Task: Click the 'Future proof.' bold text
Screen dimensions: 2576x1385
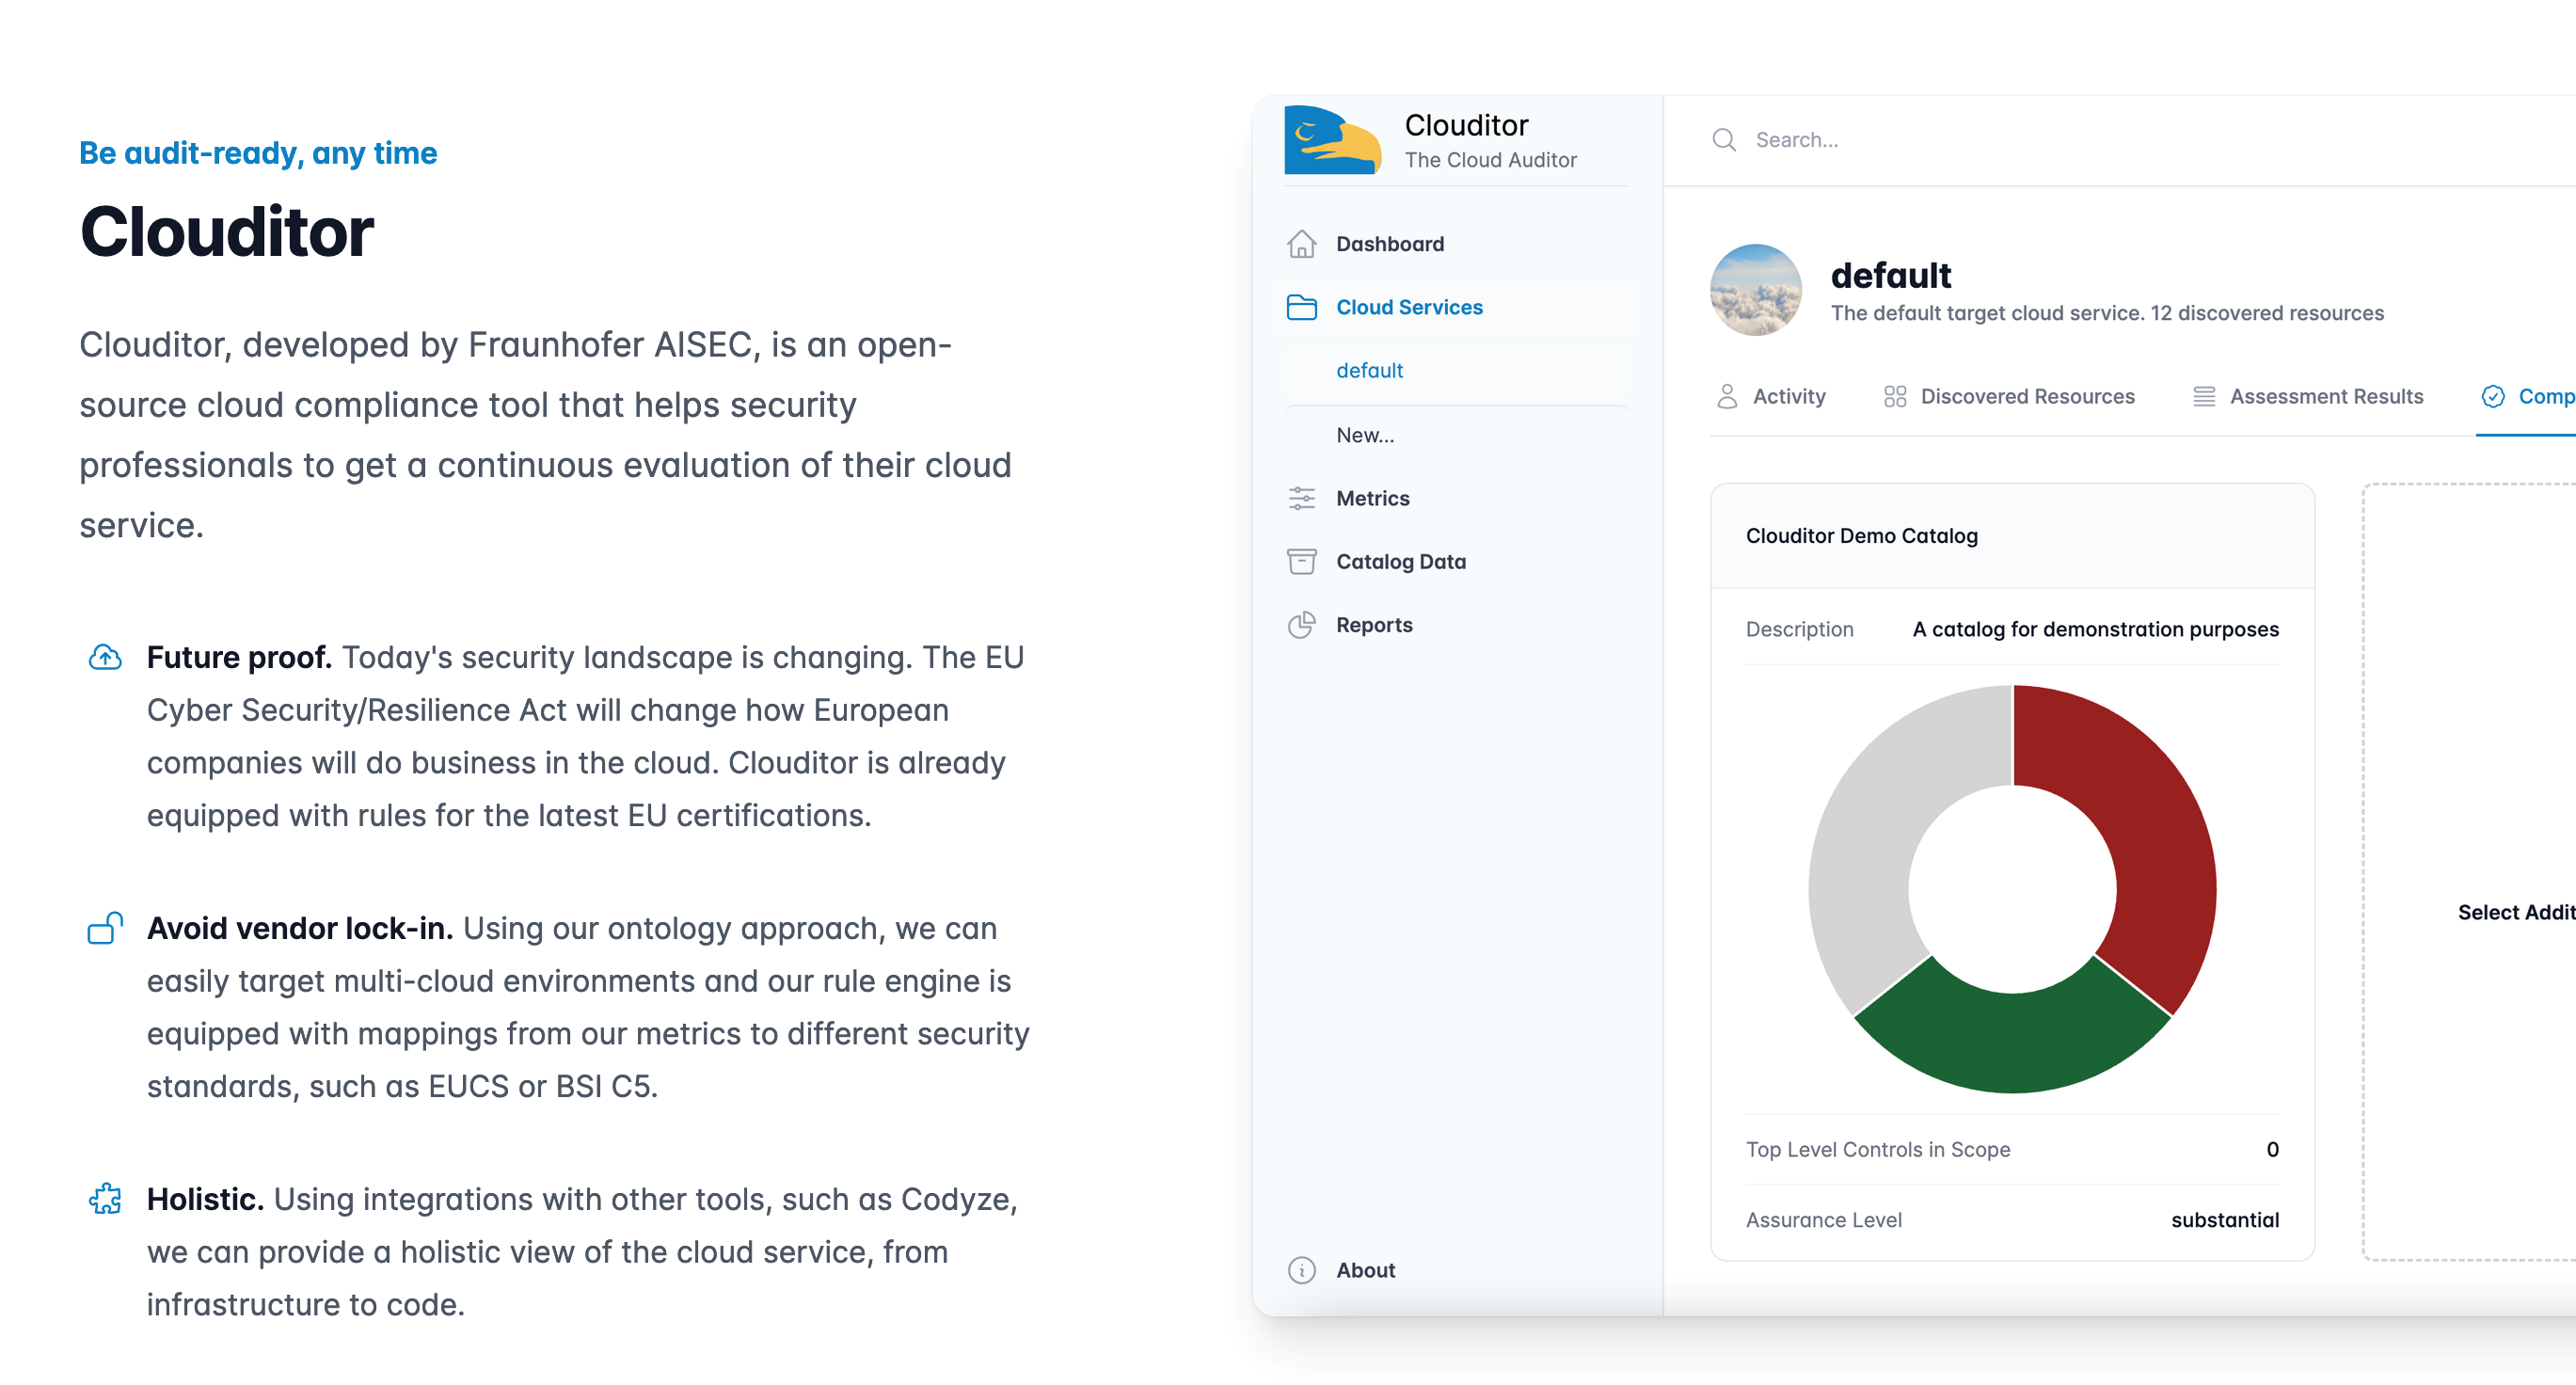Action: click(x=239, y=657)
